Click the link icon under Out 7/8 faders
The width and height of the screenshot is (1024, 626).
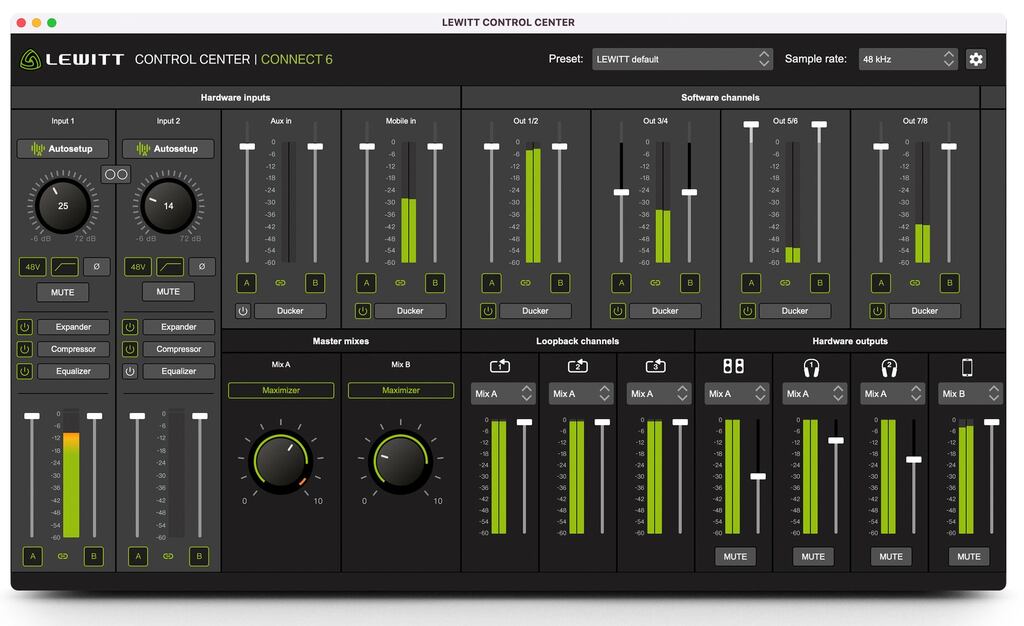click(915, 283)
